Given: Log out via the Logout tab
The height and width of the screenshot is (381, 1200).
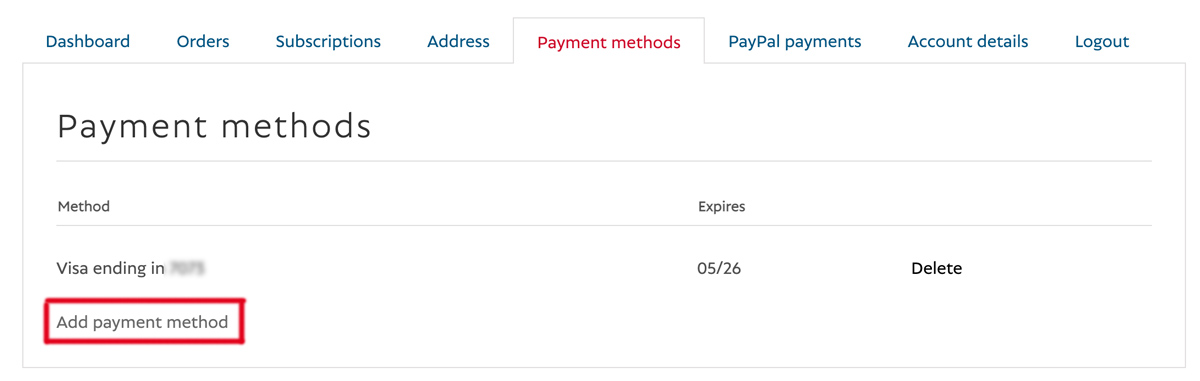Looking at the screenshot, I should [1102, 41].
